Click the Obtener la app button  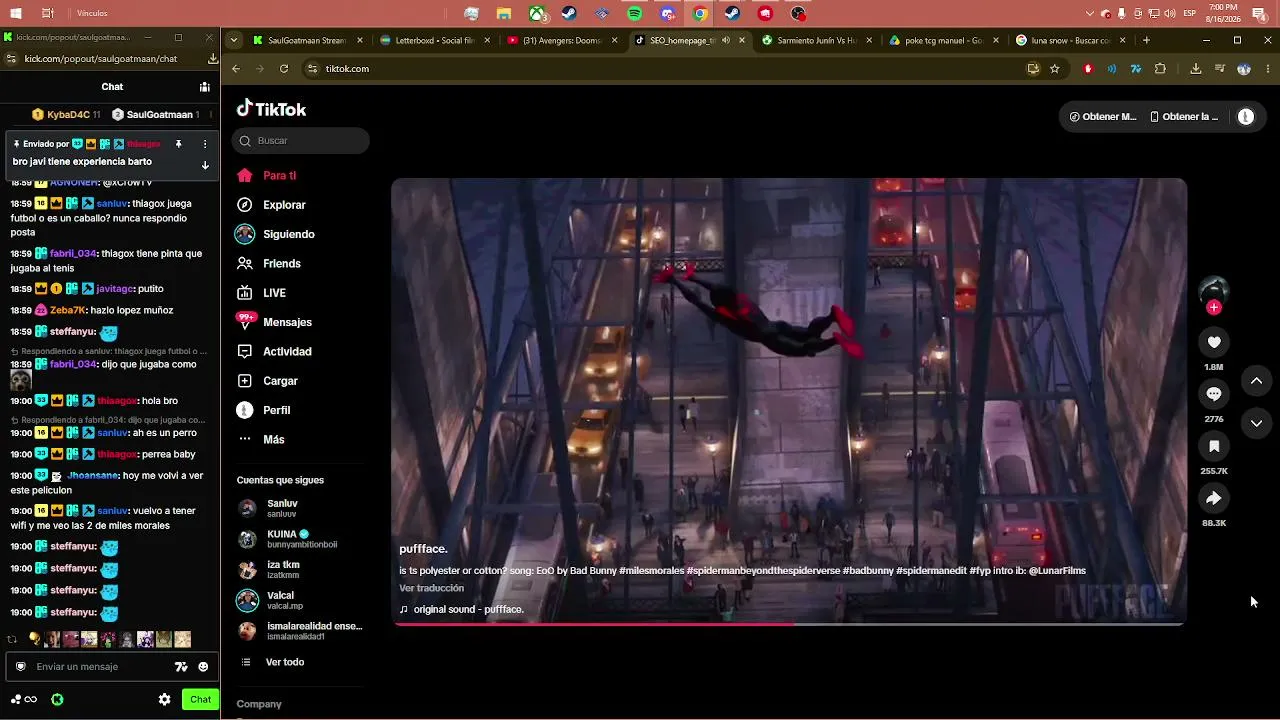(x=1186, y=117)
